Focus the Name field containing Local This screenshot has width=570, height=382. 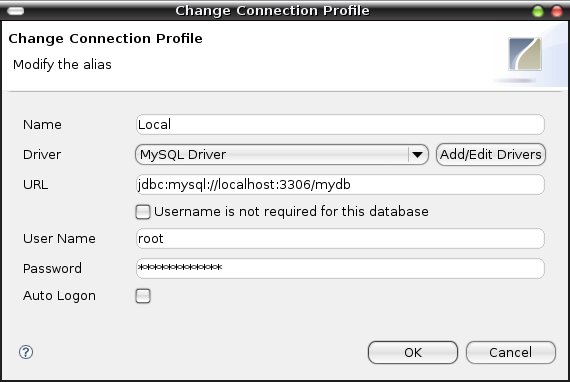pos(340,125)
